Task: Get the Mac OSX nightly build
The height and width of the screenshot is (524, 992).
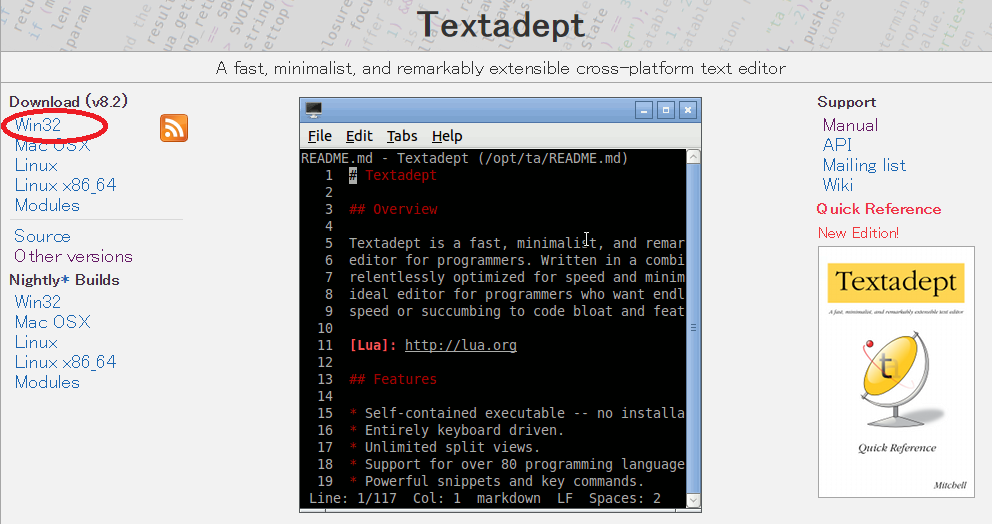Action: (53, 322)
